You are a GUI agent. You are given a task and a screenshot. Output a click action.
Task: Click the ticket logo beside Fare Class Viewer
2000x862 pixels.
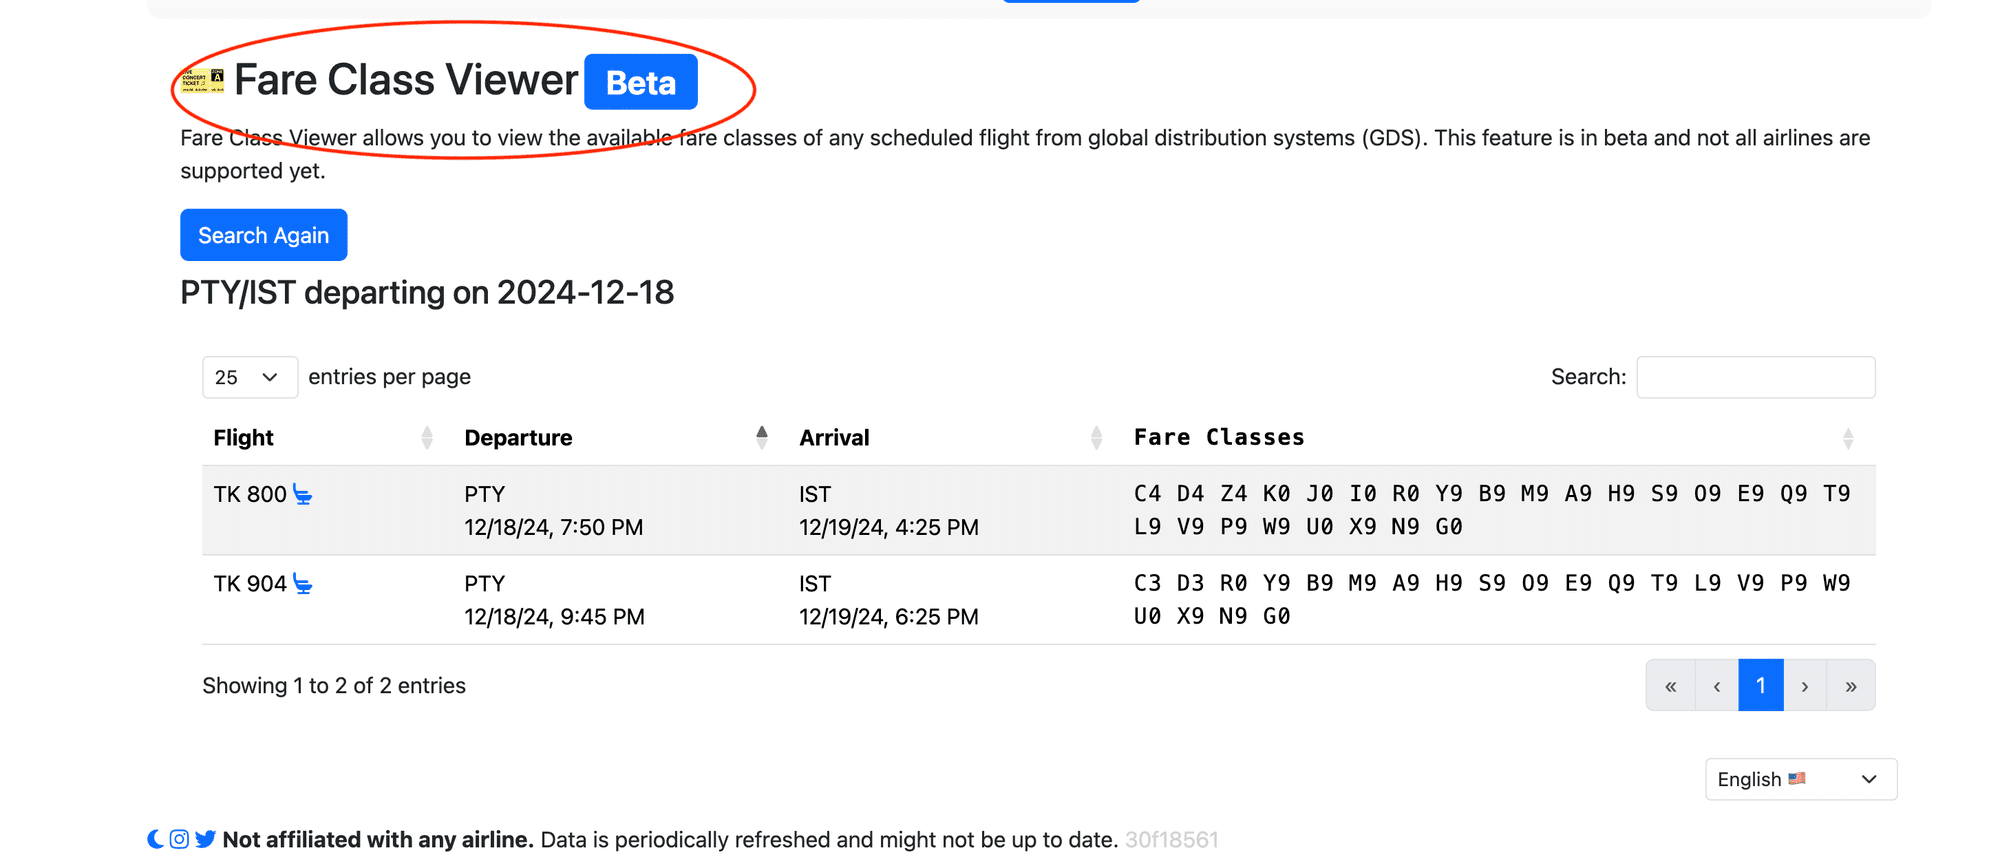(x=203, y=81)
